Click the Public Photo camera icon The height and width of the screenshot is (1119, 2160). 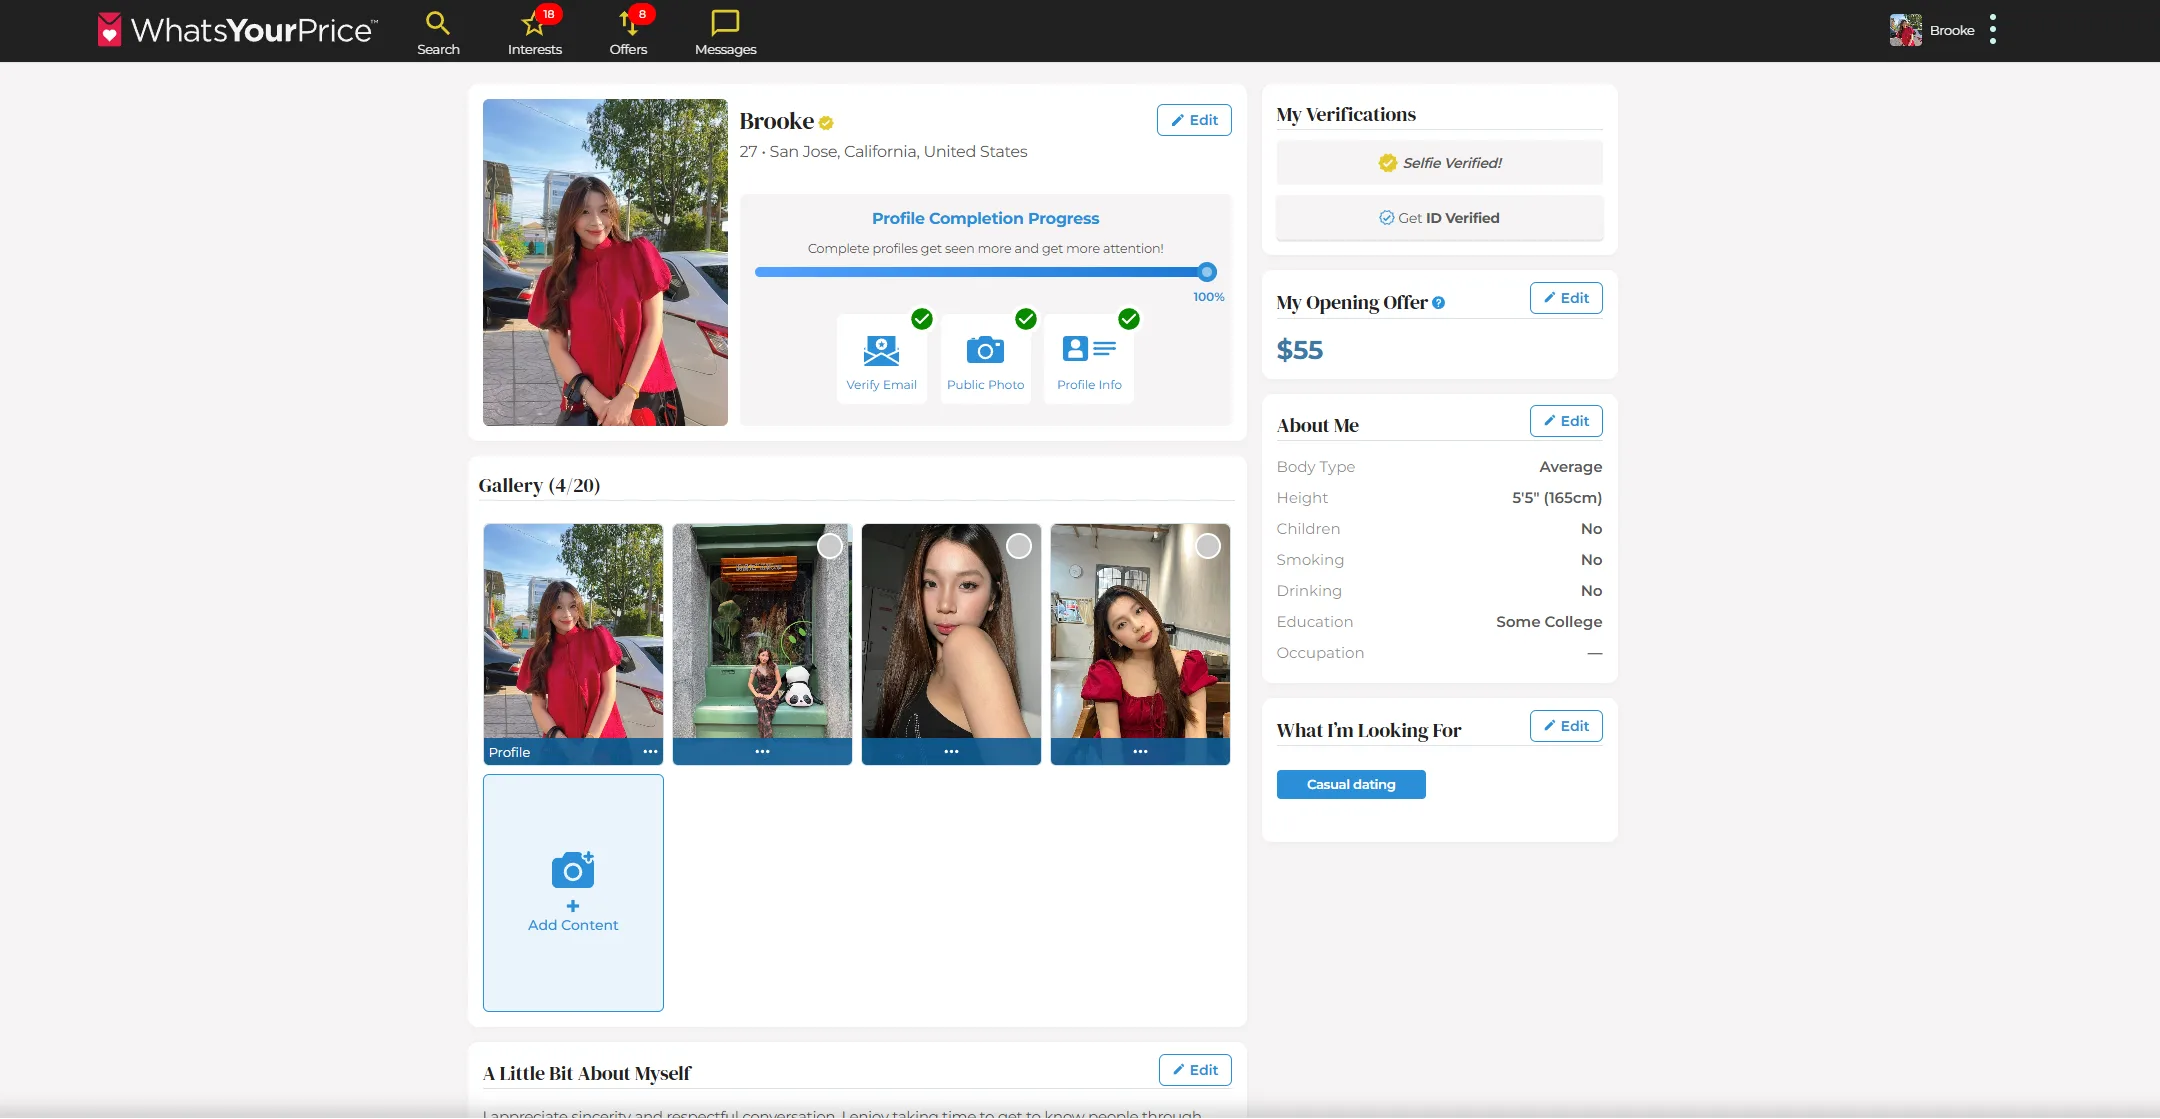click(985, 350)
